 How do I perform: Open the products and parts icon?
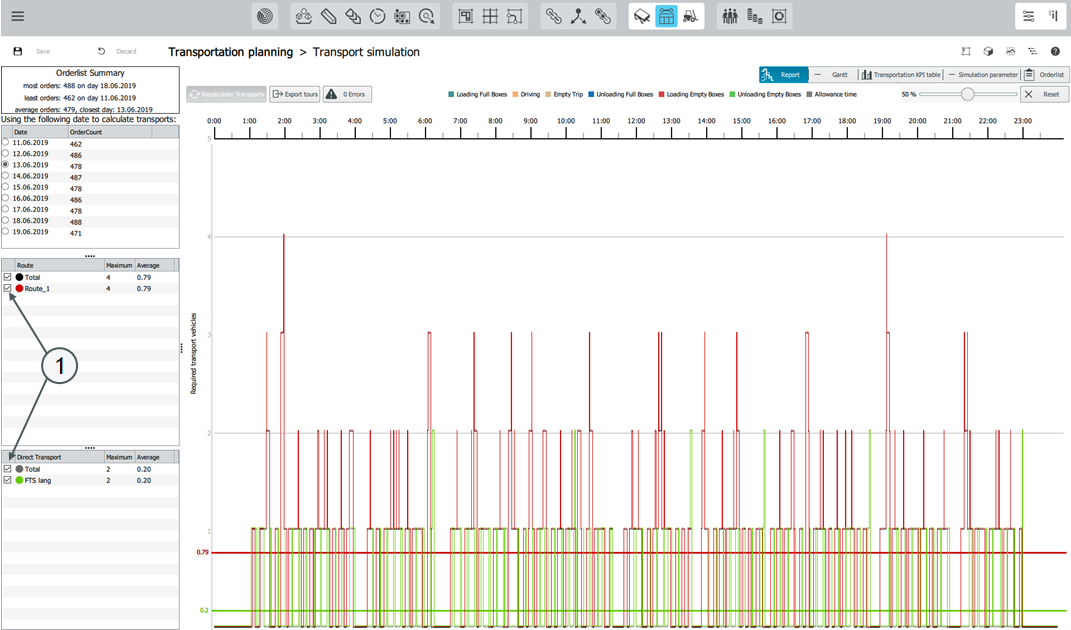coord(304,16)
